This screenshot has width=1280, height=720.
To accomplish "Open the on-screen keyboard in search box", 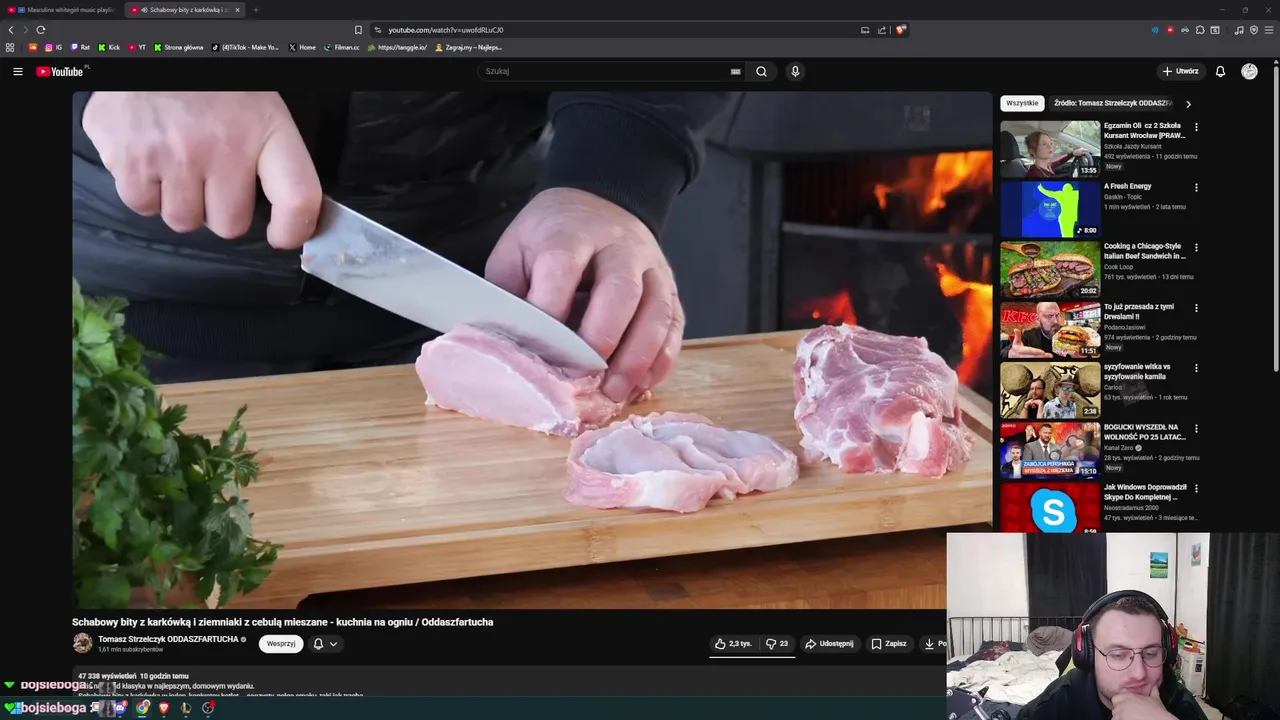I will click(736, 71).
